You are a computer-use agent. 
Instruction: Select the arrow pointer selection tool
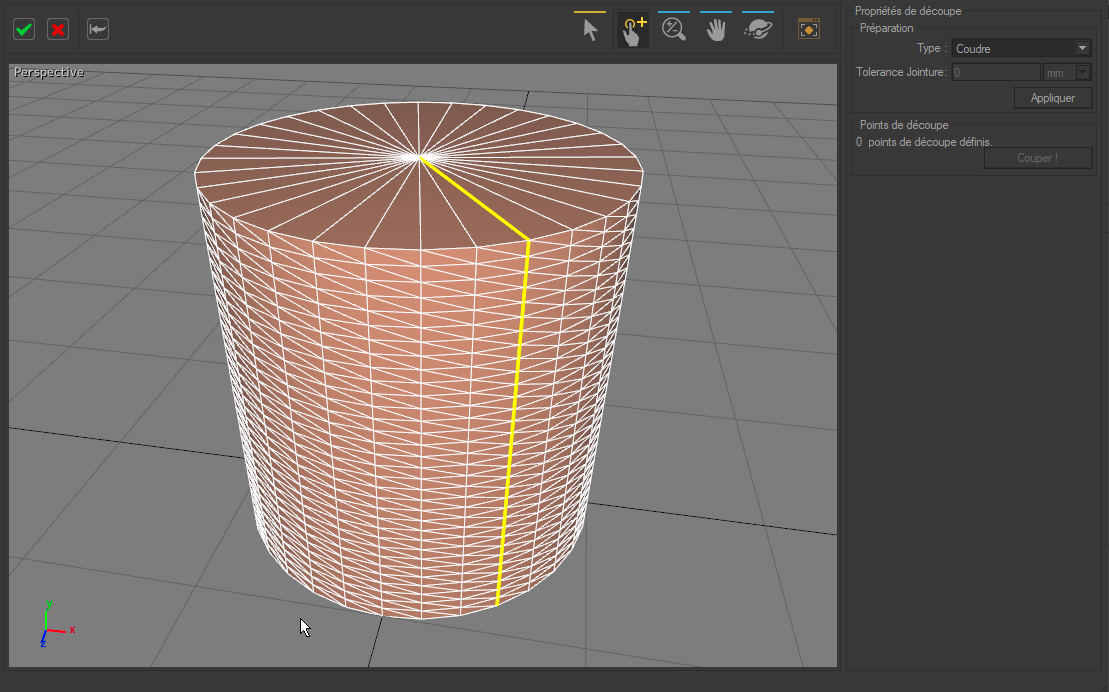coord(590,30)
